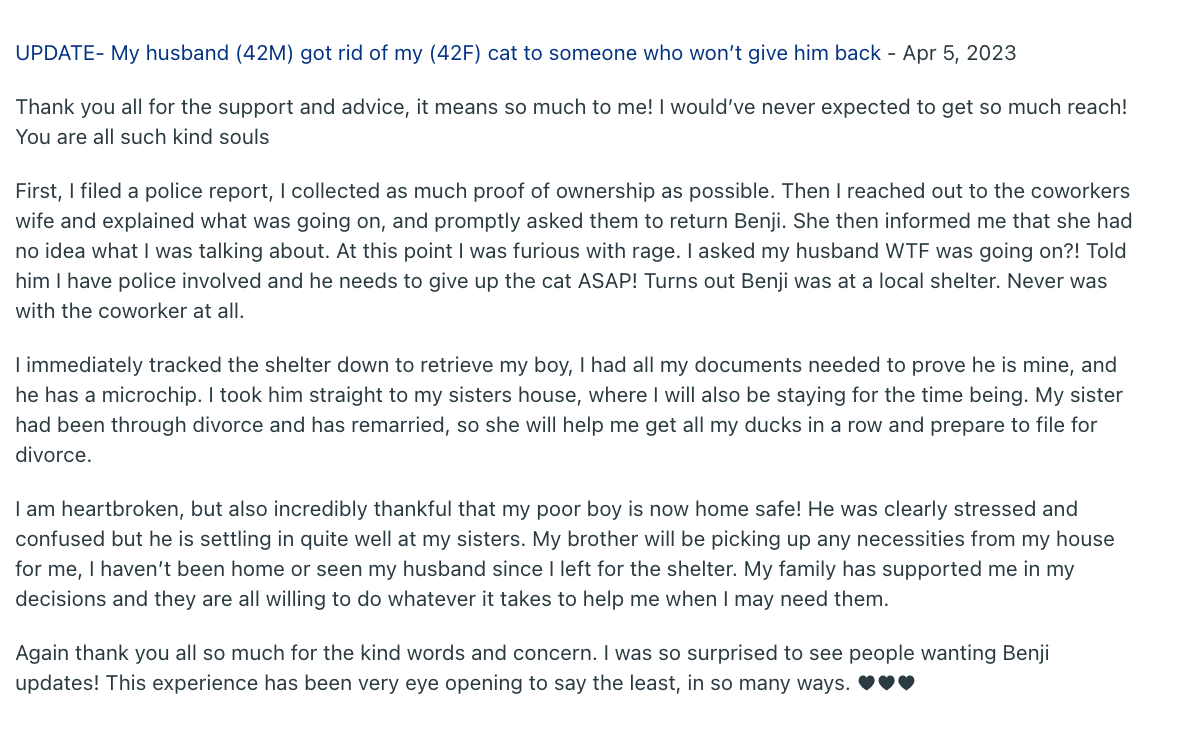Click the last black heart emoji
1194x746 pixels.
(x=906, y=684)
